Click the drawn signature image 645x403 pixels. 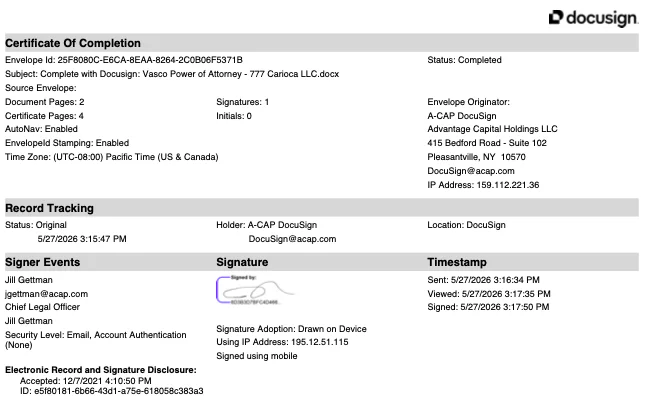pyautogui.click(x=256, y=290)
